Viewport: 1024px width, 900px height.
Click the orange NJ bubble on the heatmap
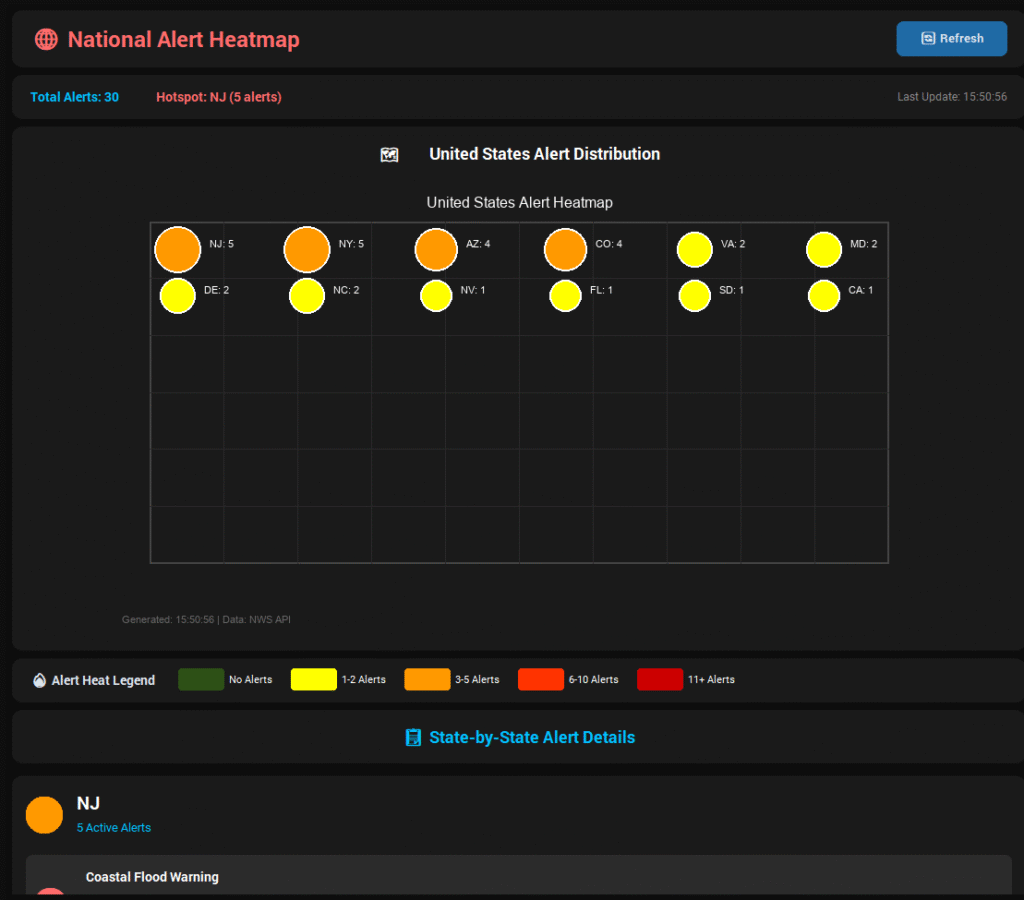tap(177, 249)
